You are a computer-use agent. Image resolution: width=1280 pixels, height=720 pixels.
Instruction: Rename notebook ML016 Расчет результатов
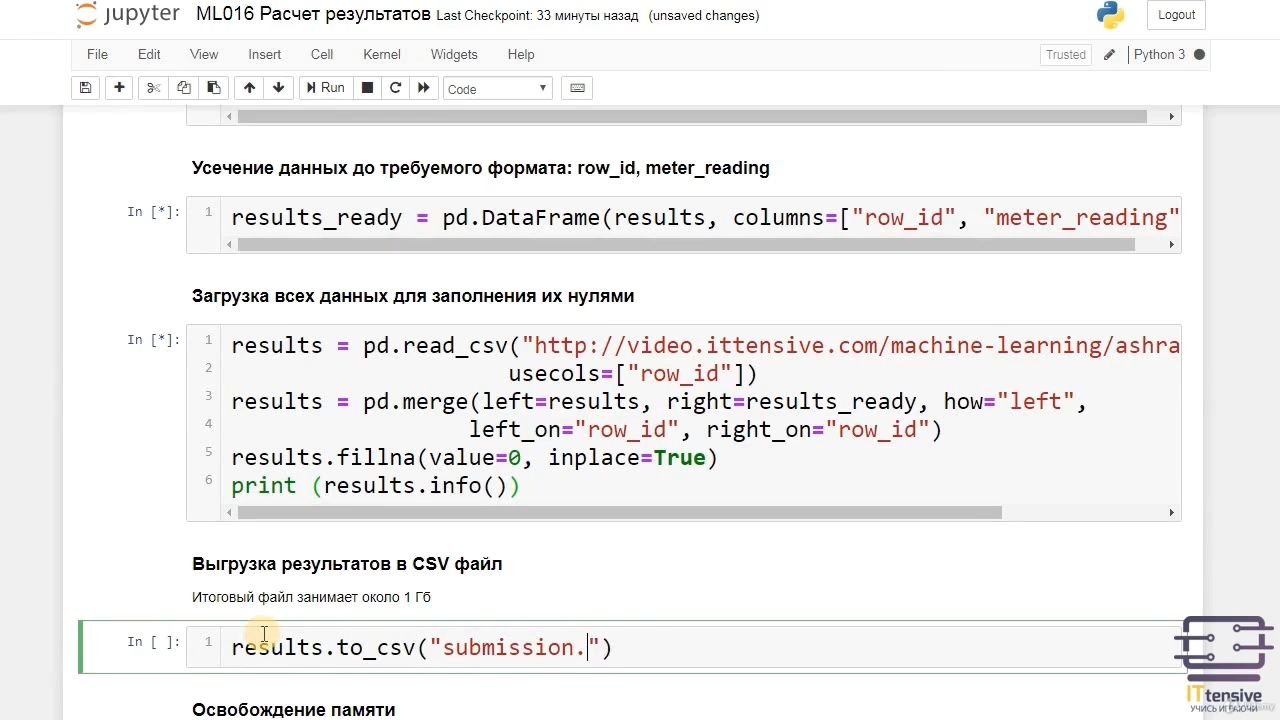coord(314,15)
